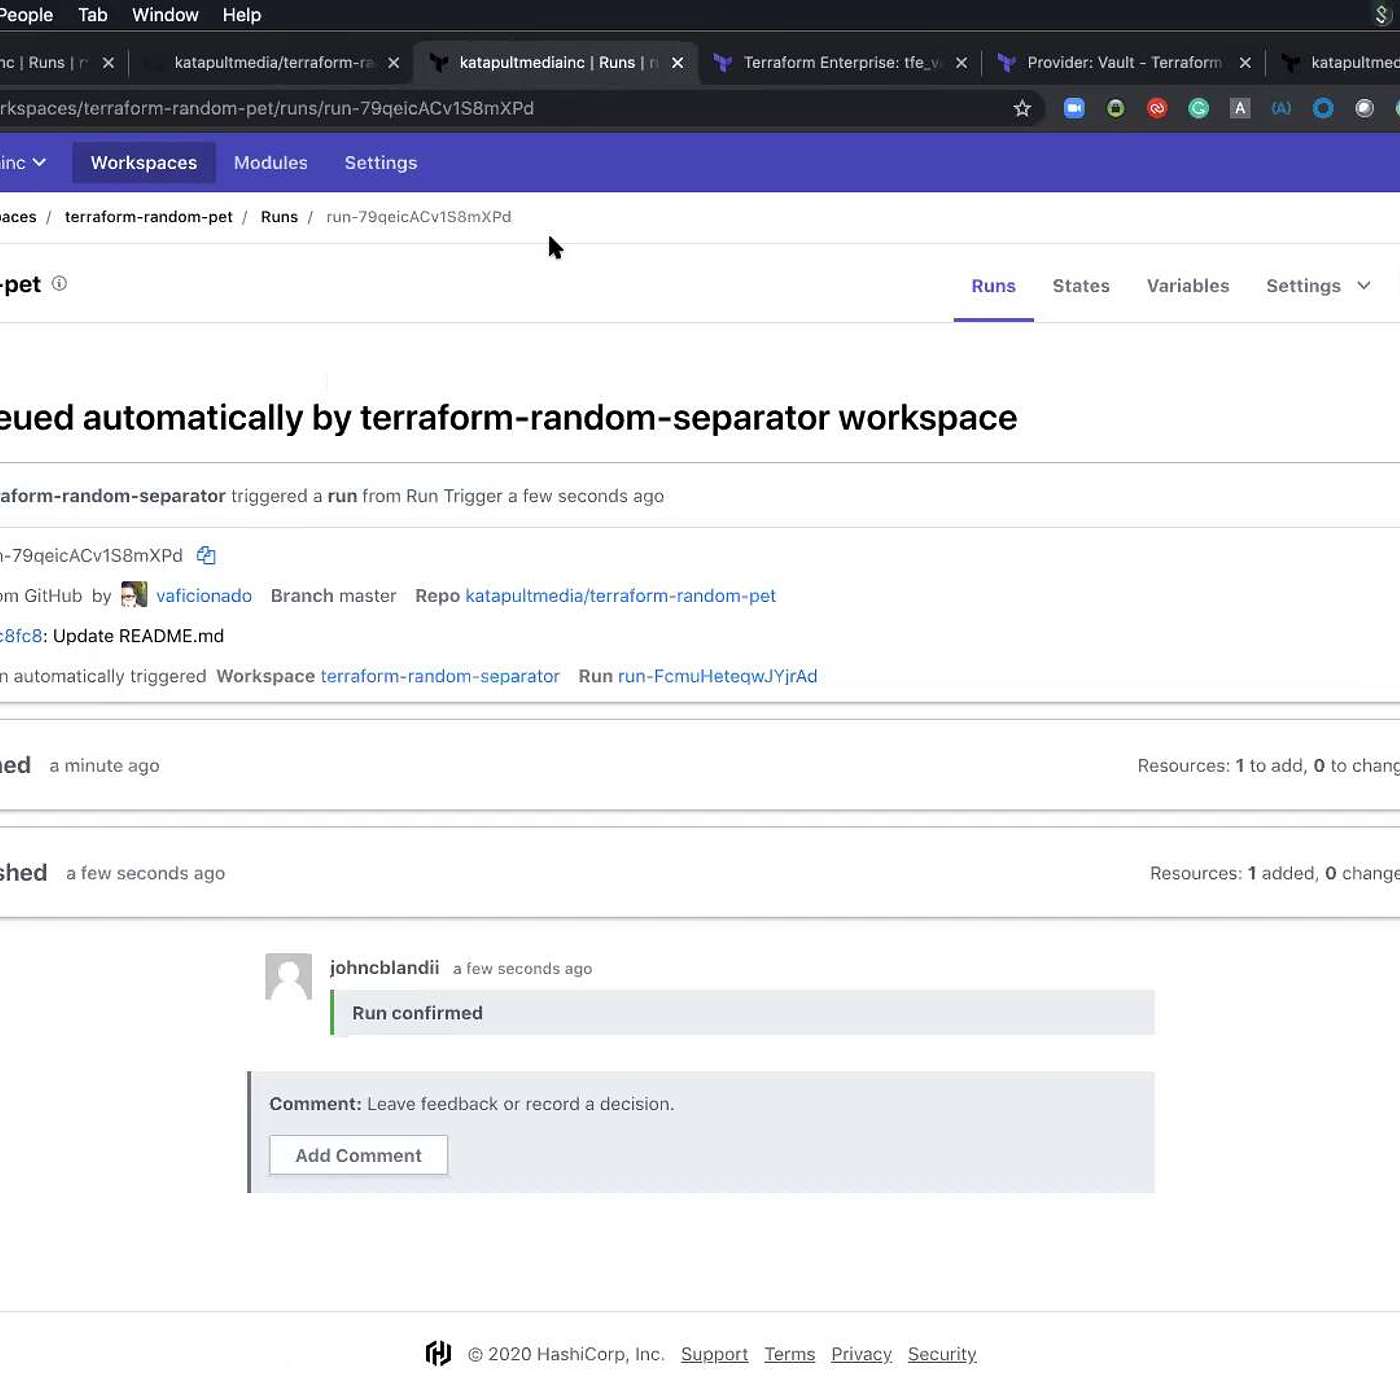
Task: Click the Add Comment button
Action: coord(358,1155)
